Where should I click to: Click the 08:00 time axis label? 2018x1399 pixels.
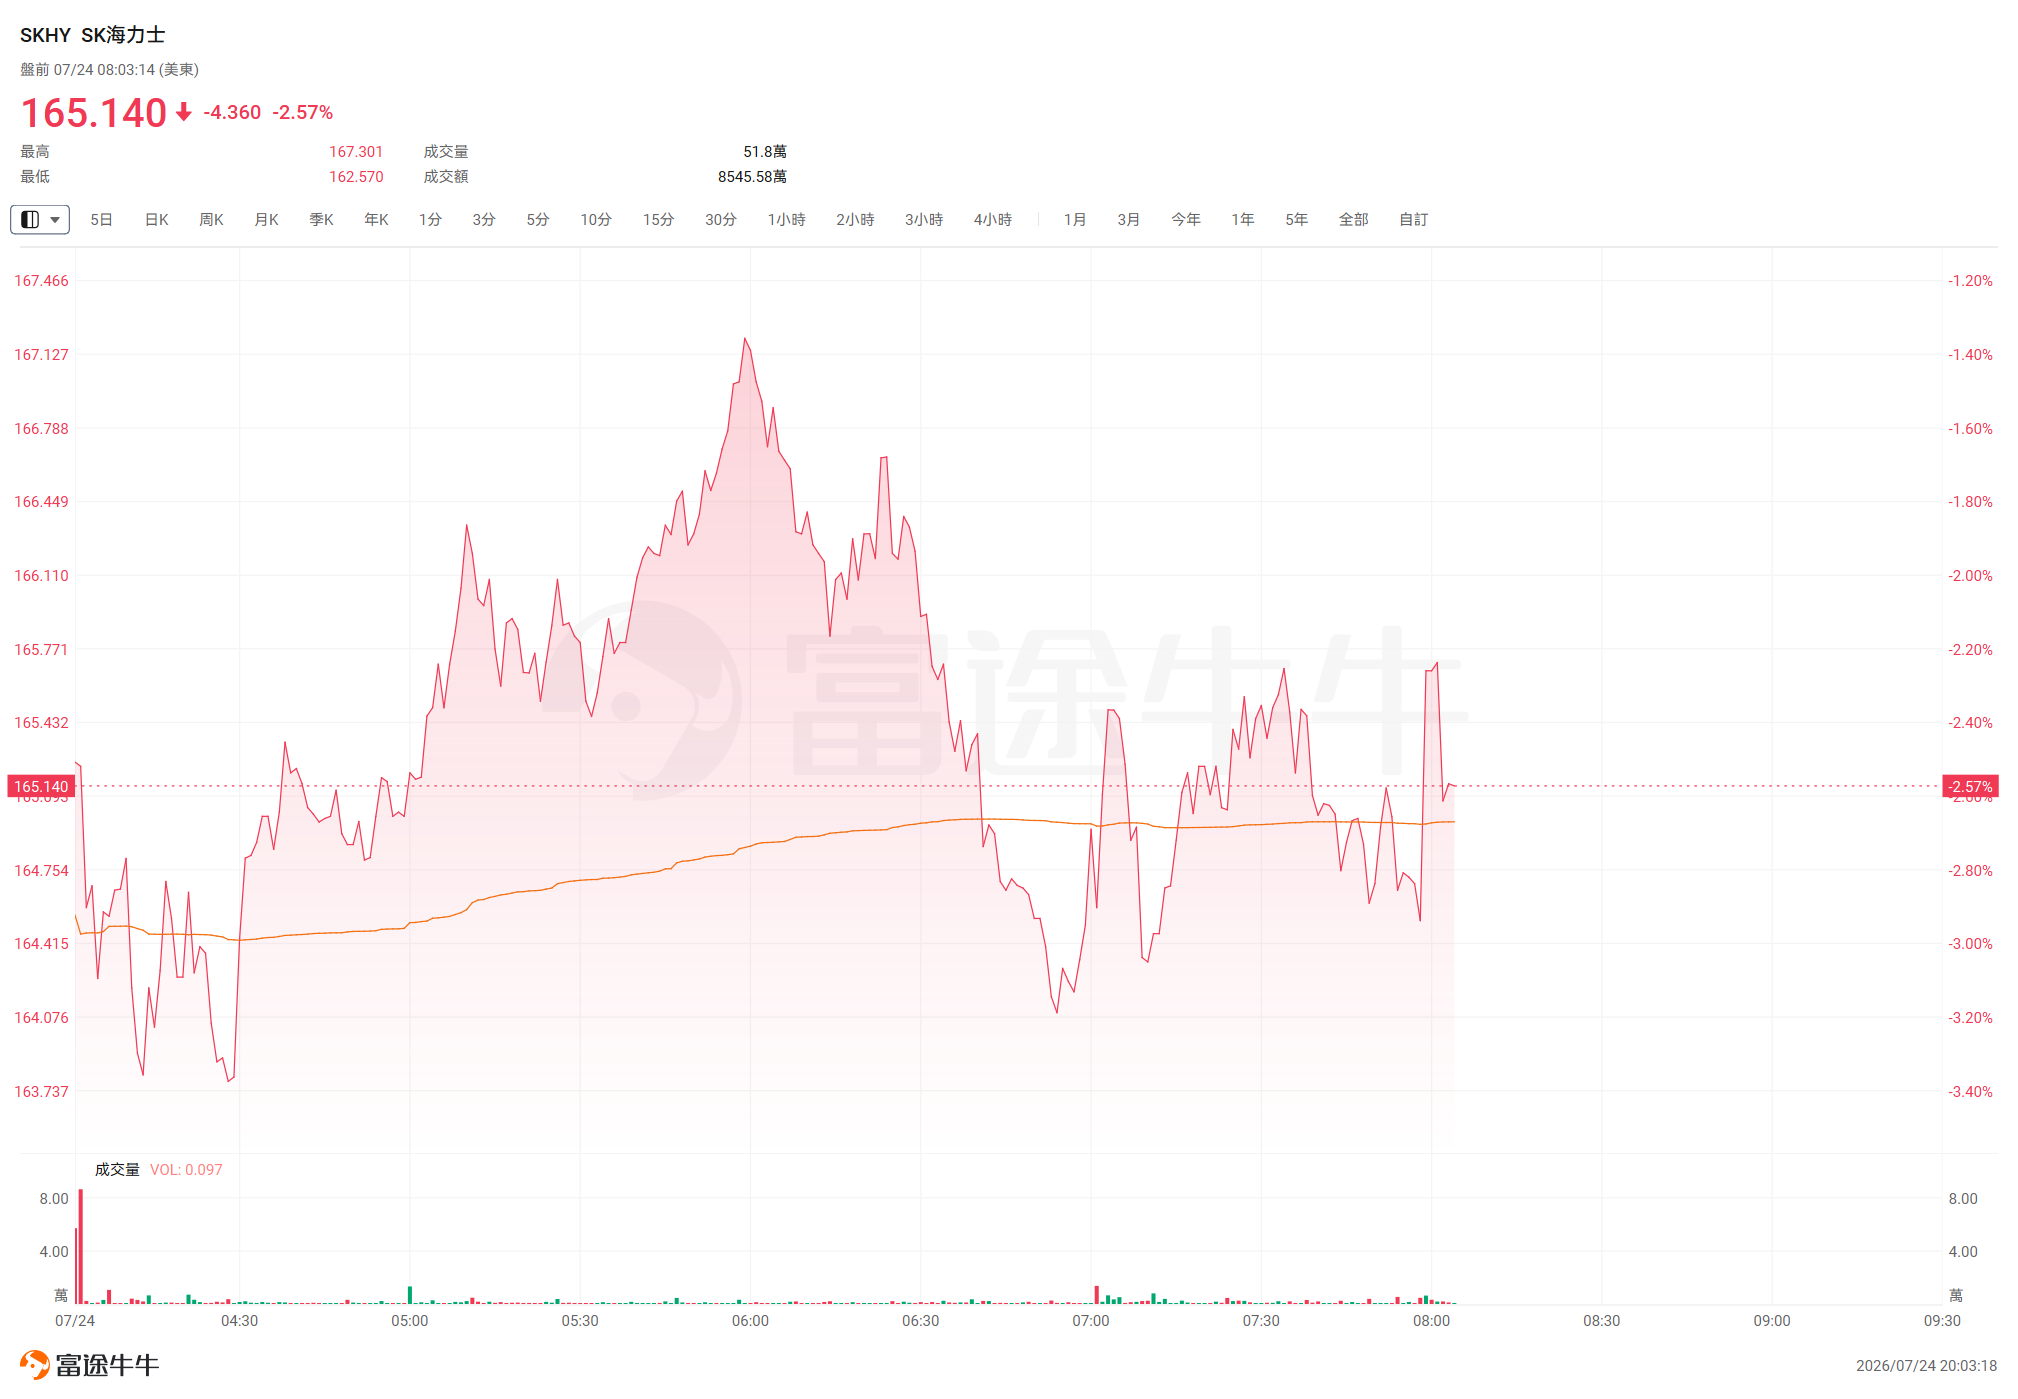pyautogui.click(x=1431, y=1321)
